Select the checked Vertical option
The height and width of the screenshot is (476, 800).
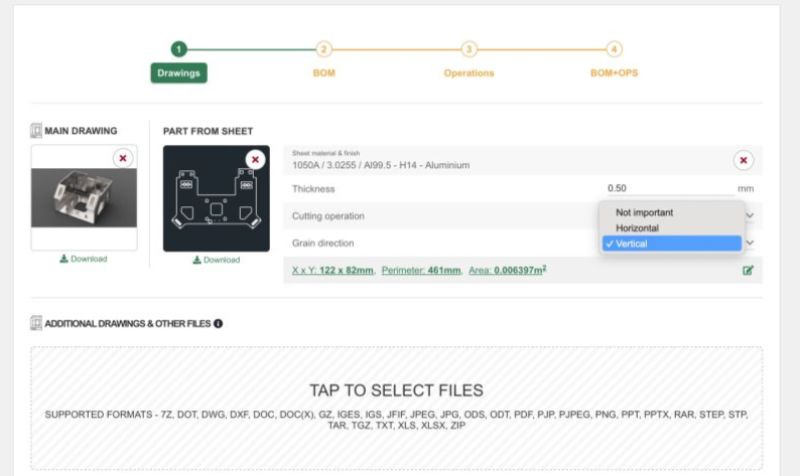(x=670, y=244)
